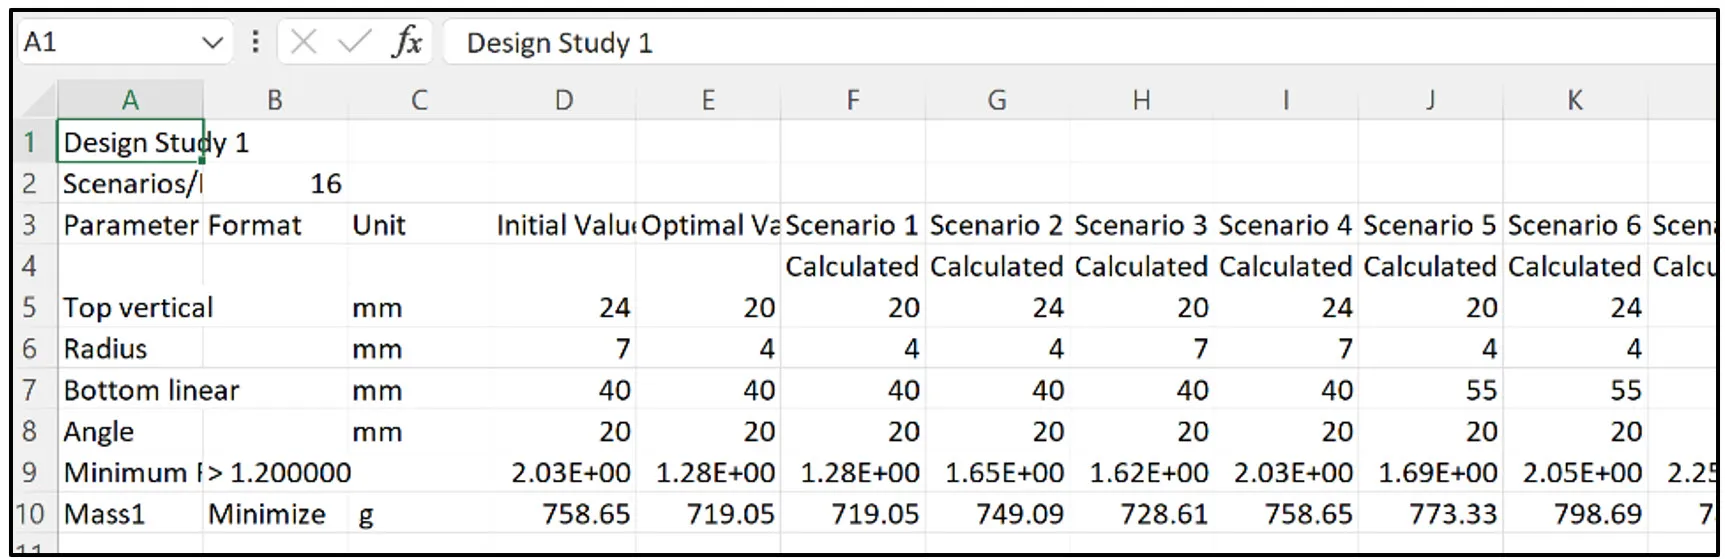Select column D header
This screenshot has width=1725, height=559.
coord(564,101)
